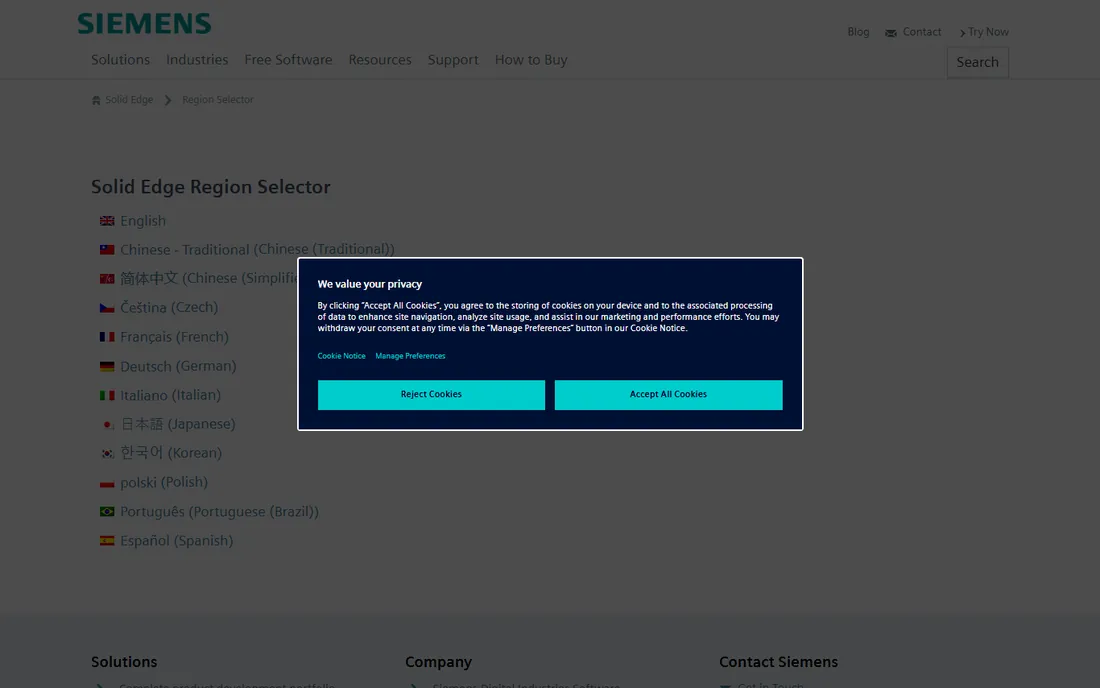1100x688 pixels.
Task: Click the Polish flag icon
Action: [x=107, y=483]
